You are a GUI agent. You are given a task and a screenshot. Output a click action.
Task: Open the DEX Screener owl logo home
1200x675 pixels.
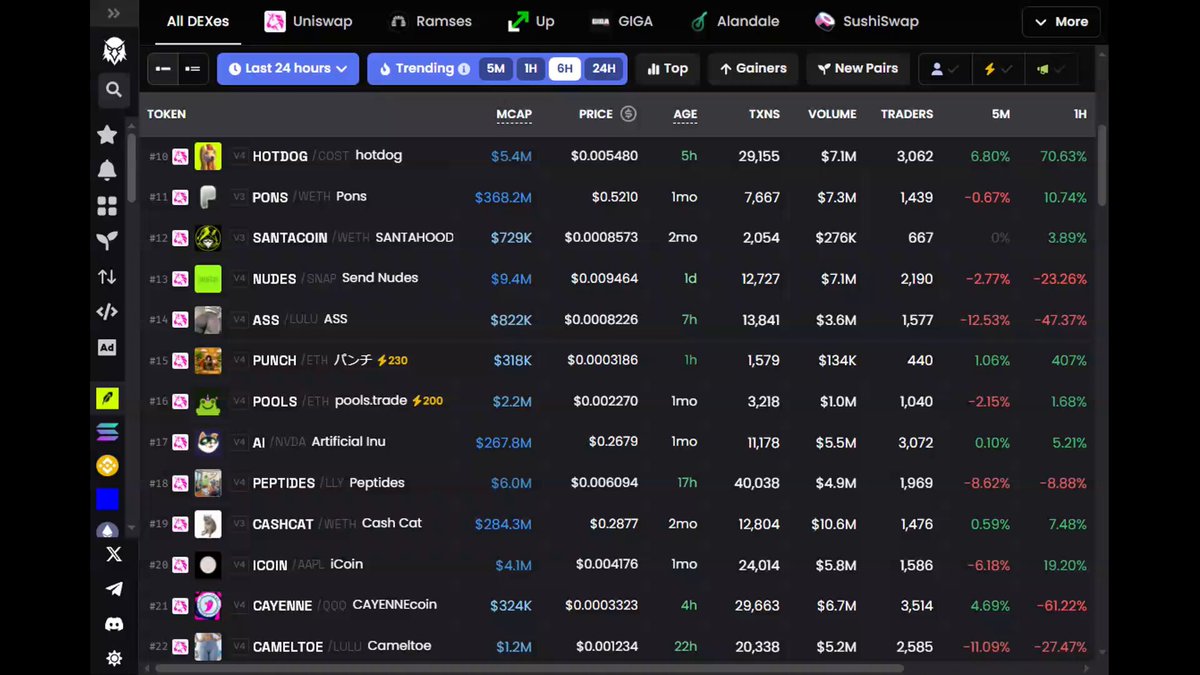tap(114, 51)
